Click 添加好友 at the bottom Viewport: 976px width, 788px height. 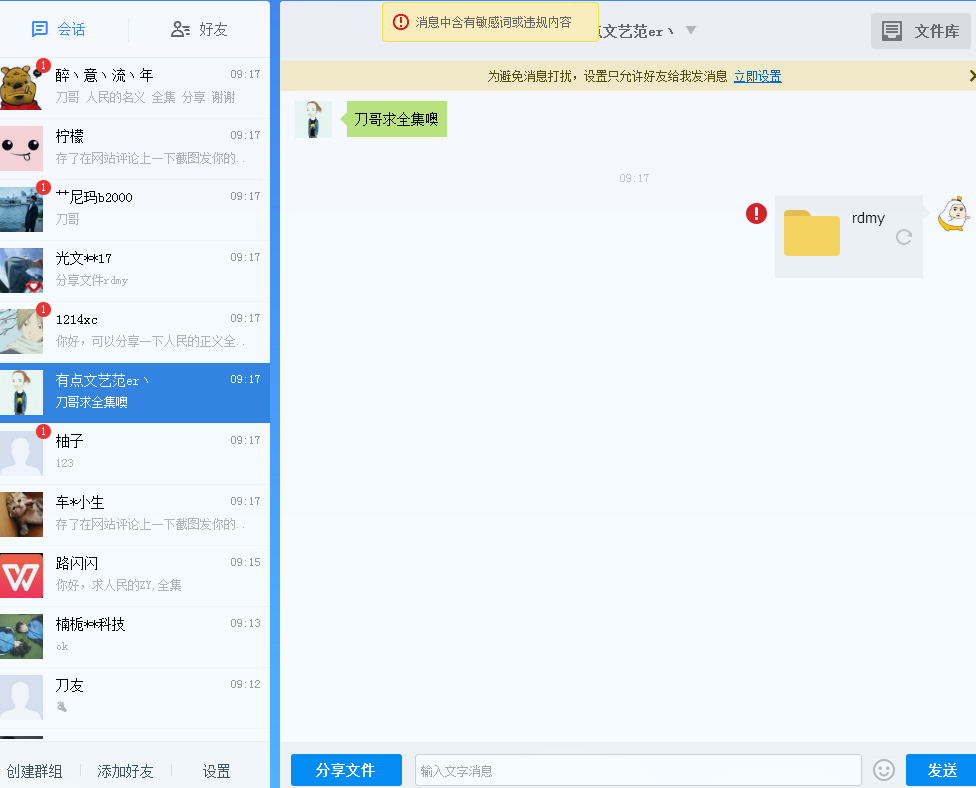pyautogui.click(x=125, y=771)
